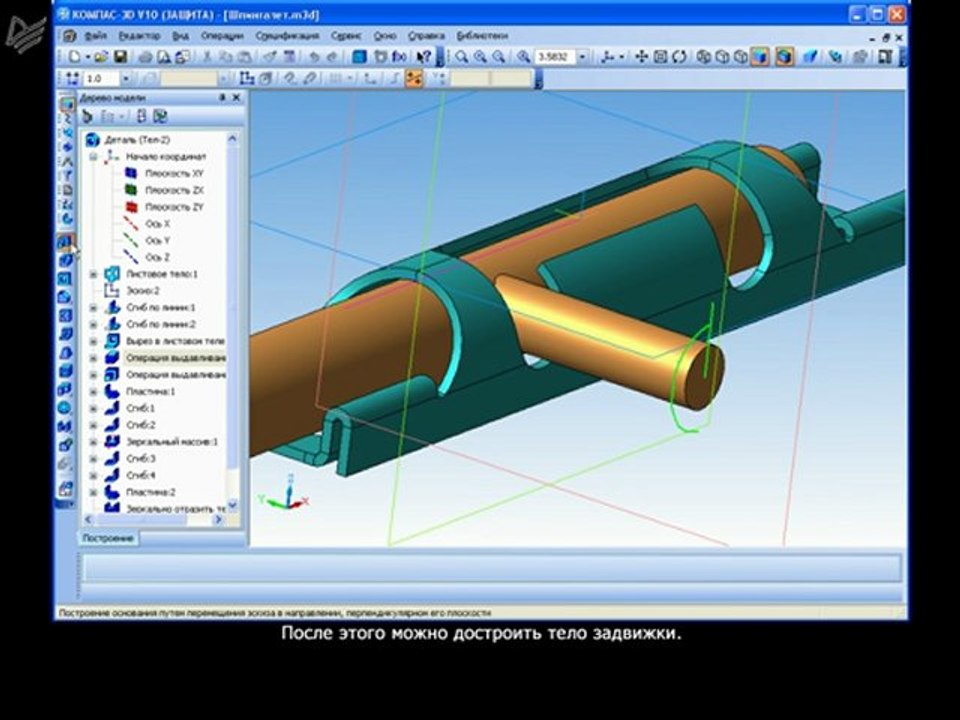
Task: Click the model tree scroll down arrow
Action: 232,506
